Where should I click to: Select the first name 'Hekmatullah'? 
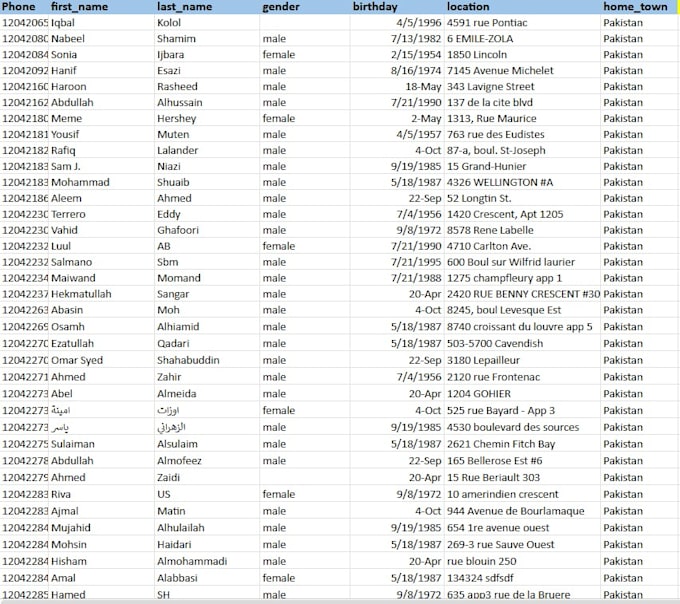(81, 294)
